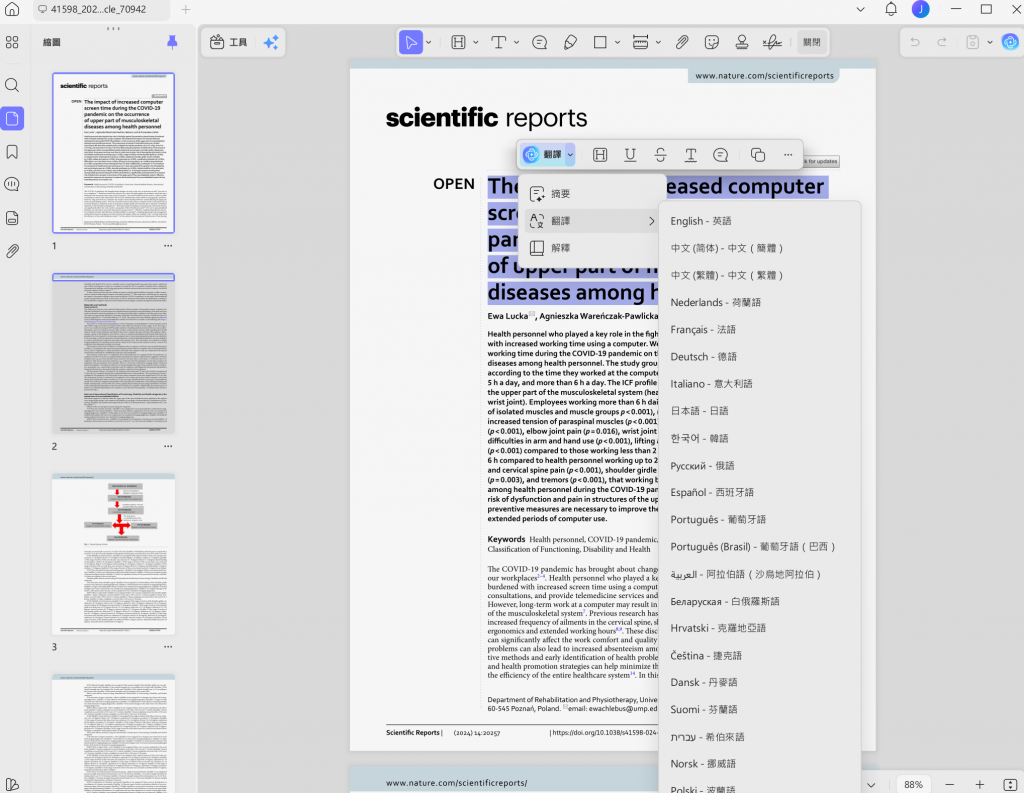The image size is (1024, 793).
Task: Select the measurement tool icon
Action: pyautogui.click(x=640, y=42)
